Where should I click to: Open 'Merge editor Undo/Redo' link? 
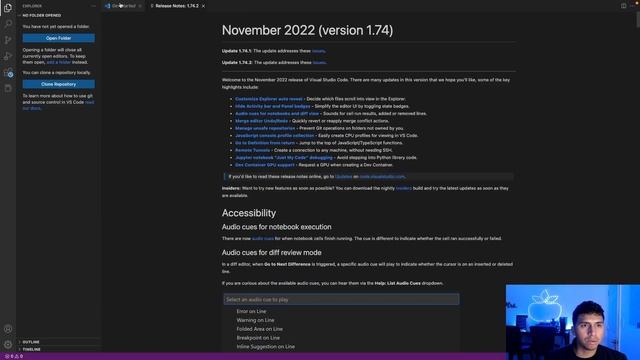pyautogui.click(x=261, y=121)
